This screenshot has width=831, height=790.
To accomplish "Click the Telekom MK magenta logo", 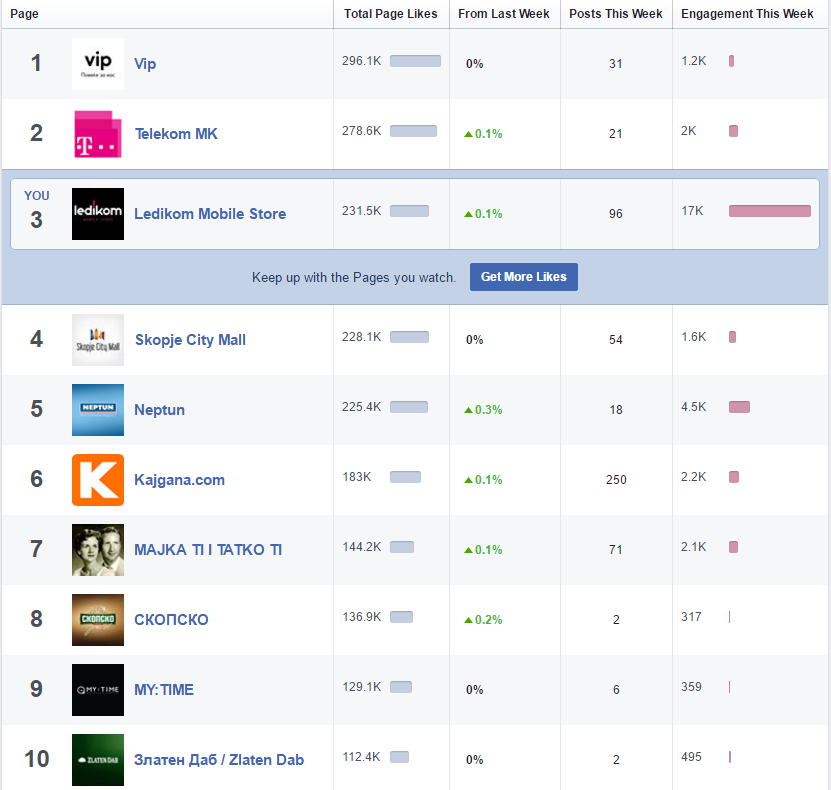I will pos(98,134).
